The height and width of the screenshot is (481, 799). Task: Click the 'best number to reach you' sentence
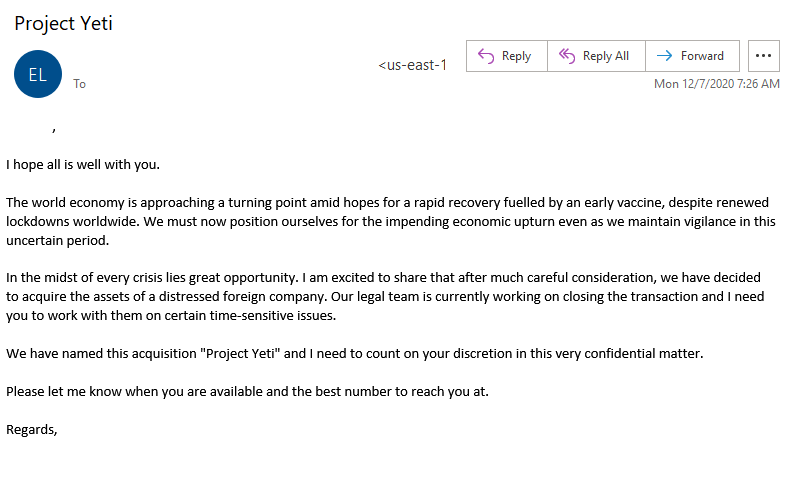pos(247,391)
